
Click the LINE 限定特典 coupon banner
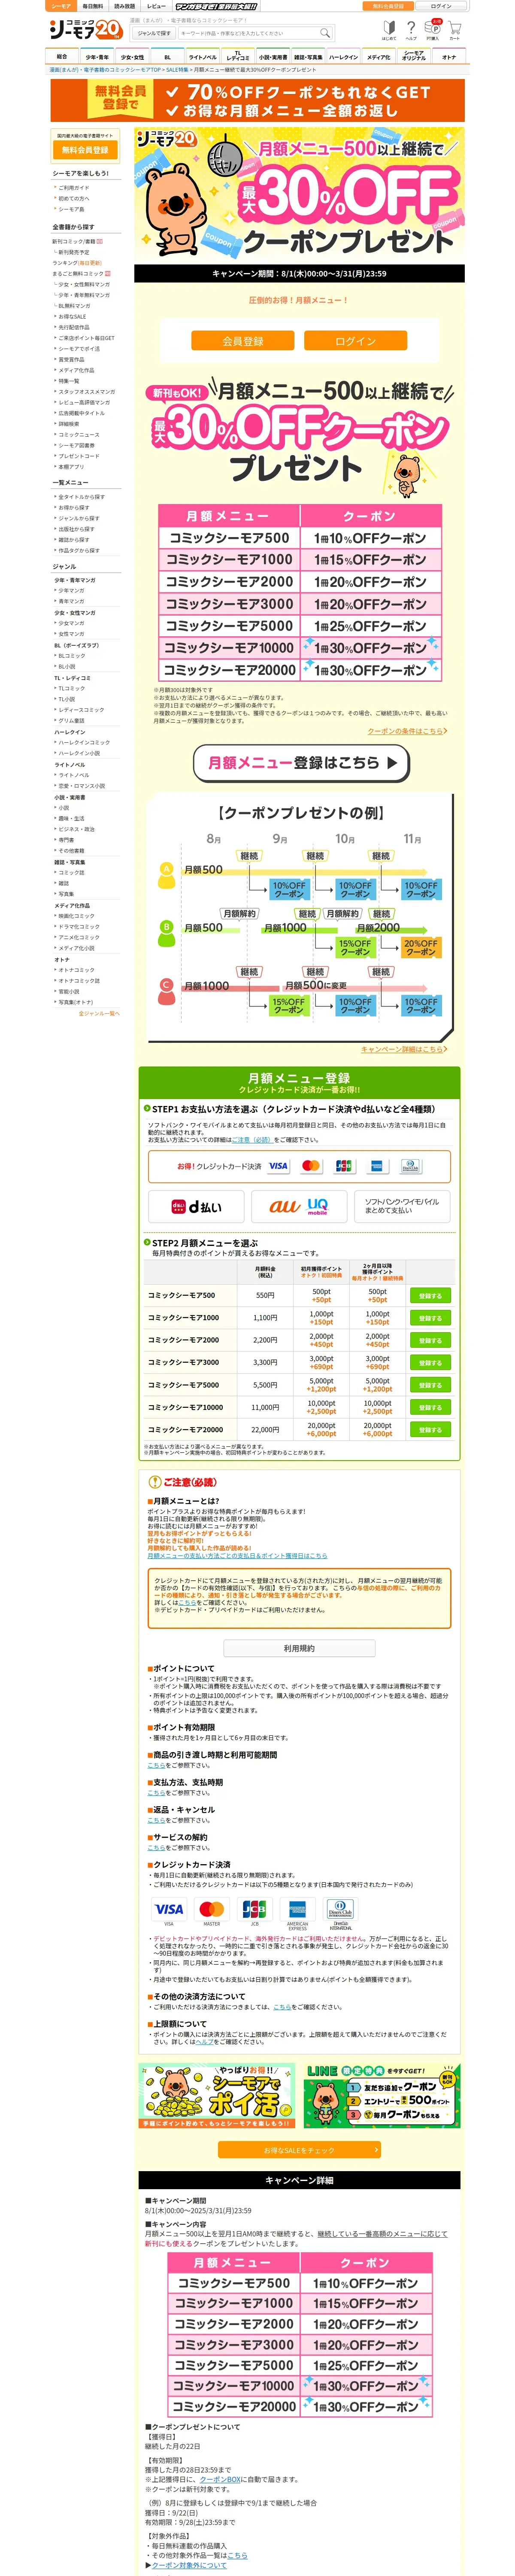pyautogui.click(x=381, y=2095)
